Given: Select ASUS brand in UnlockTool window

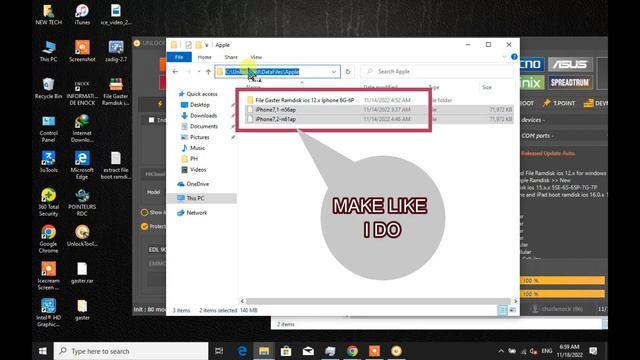Looking at the screenshot, I should click(x=570, y=64).
